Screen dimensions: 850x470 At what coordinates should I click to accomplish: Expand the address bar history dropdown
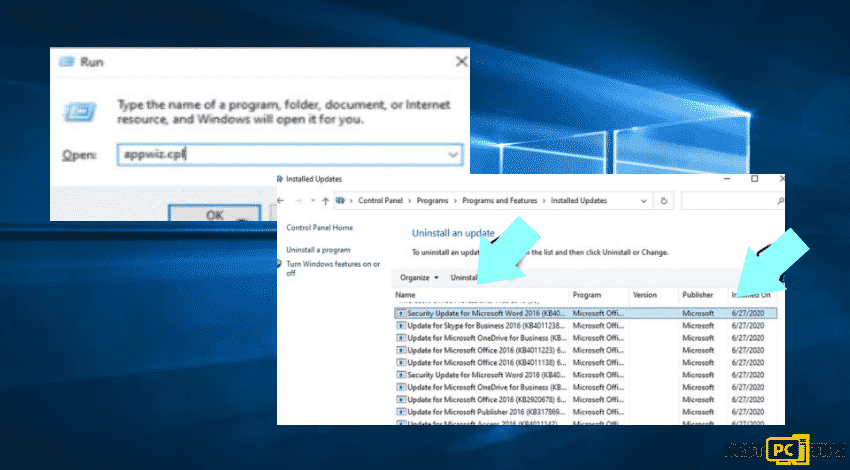(x=643, y=201)
